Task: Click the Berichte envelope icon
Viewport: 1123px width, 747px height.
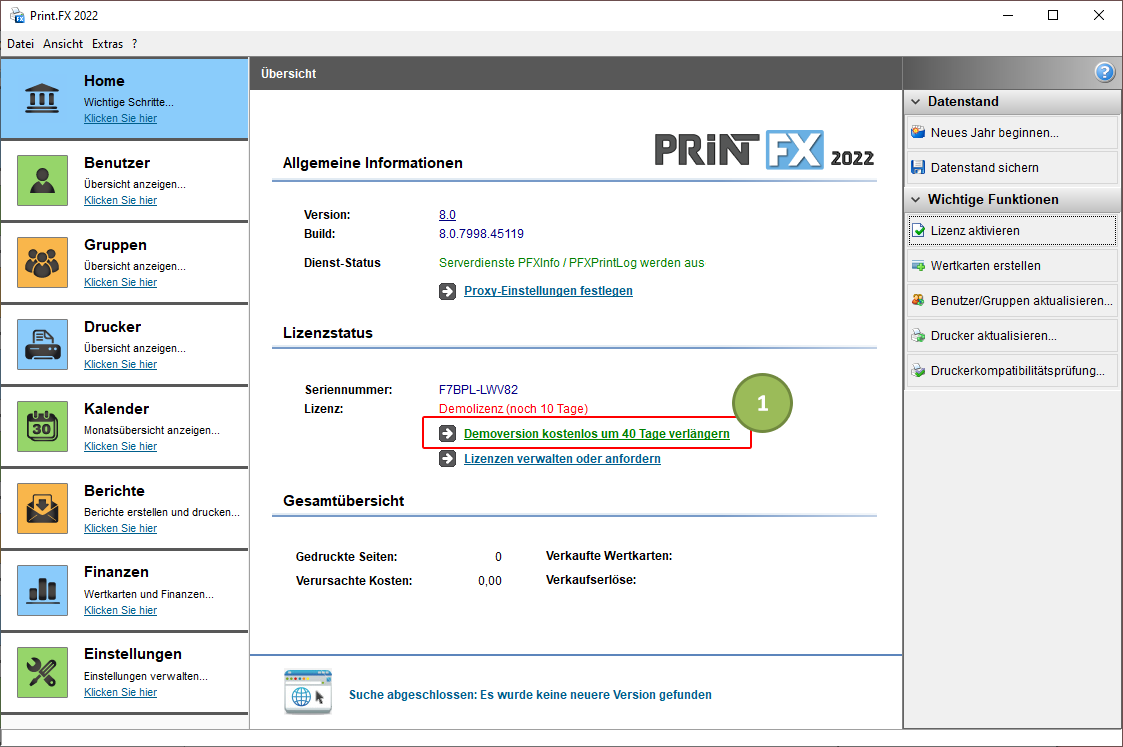Action: 42,509
